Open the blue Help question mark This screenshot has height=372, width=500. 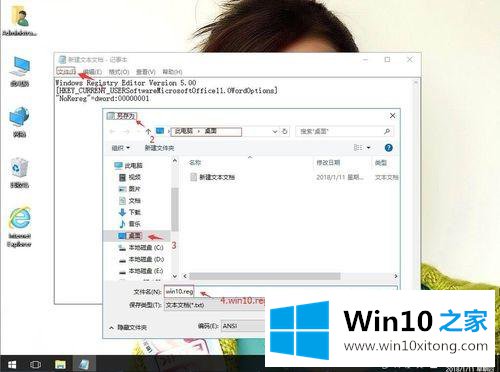(x=388, y=148)
